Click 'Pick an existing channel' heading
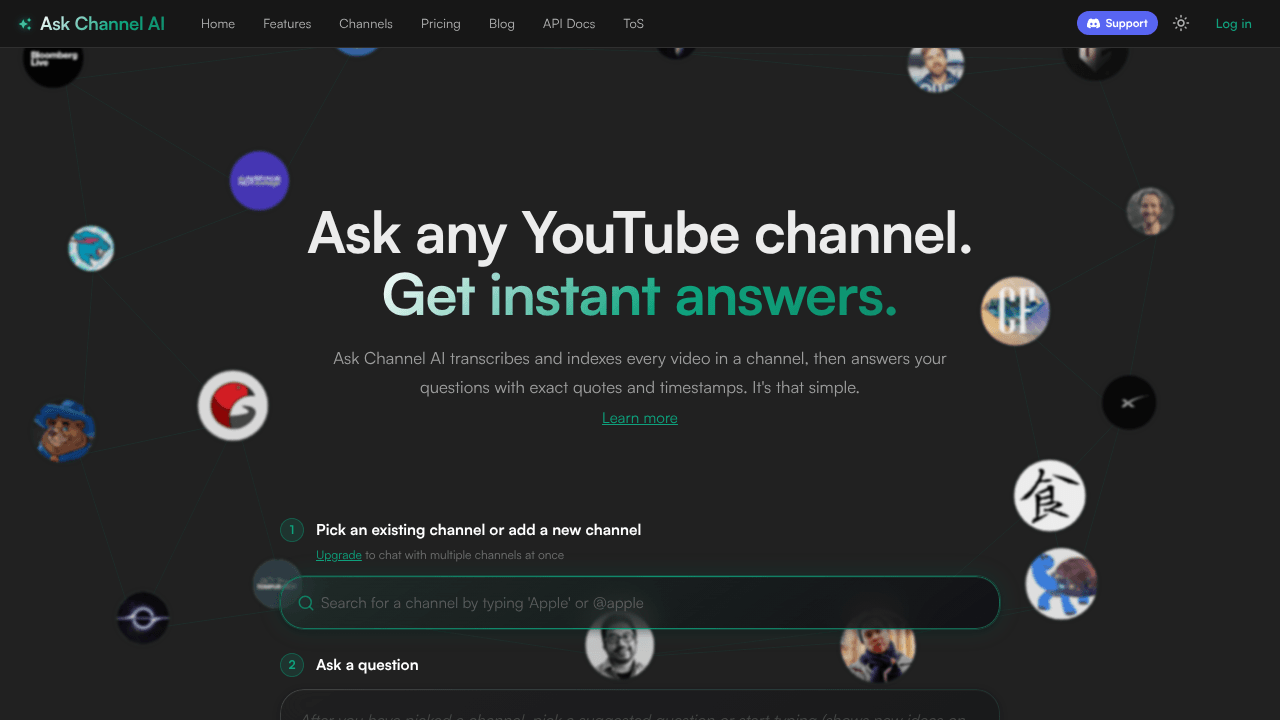Screen dimensions: 1280x720 coord(478,530)
